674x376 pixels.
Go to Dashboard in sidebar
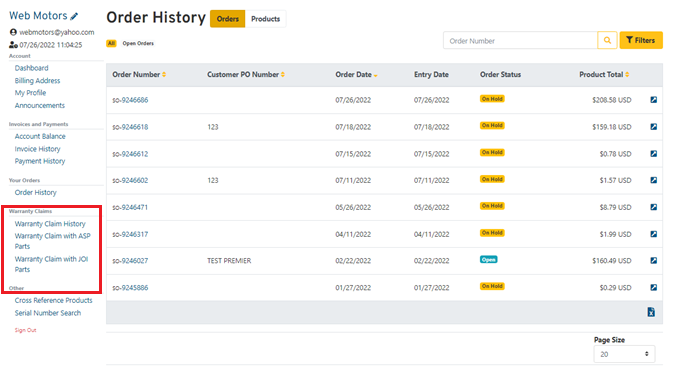[x=31, y=68]
